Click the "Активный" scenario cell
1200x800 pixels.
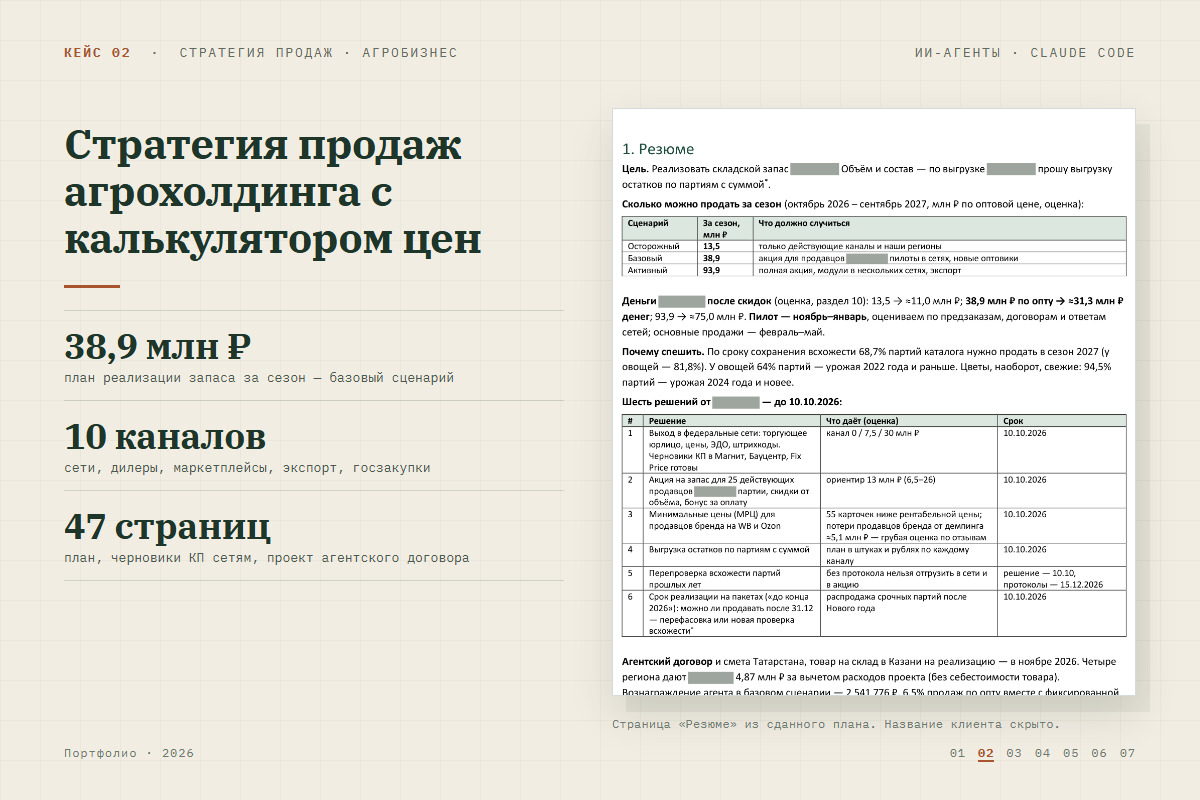point(659,270)
